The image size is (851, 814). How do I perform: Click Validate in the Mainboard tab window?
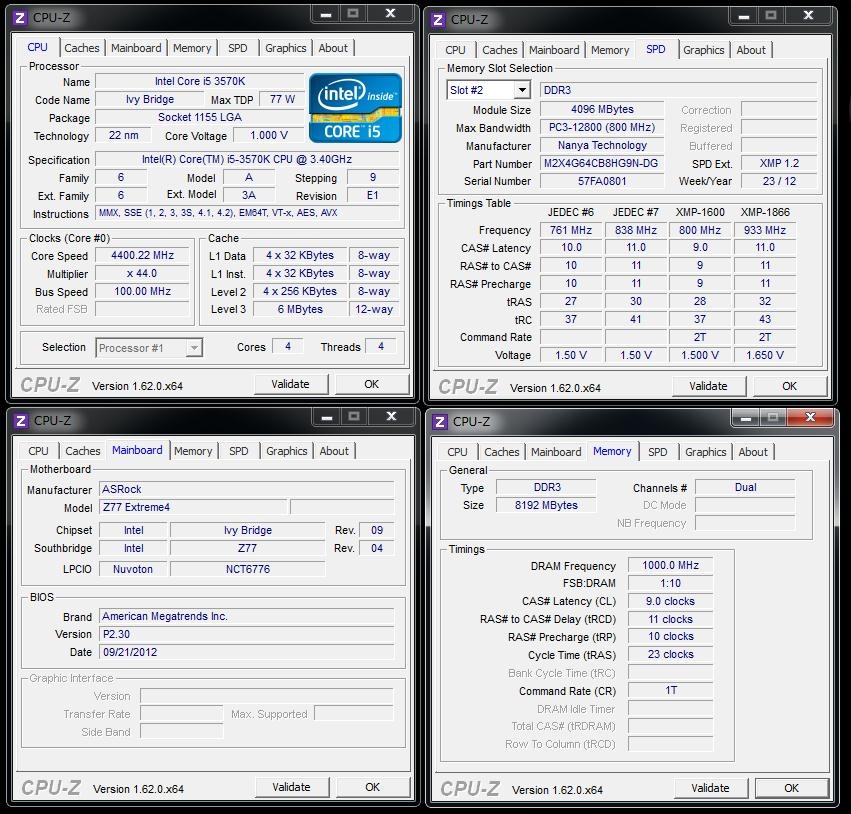tap(291, 787)
